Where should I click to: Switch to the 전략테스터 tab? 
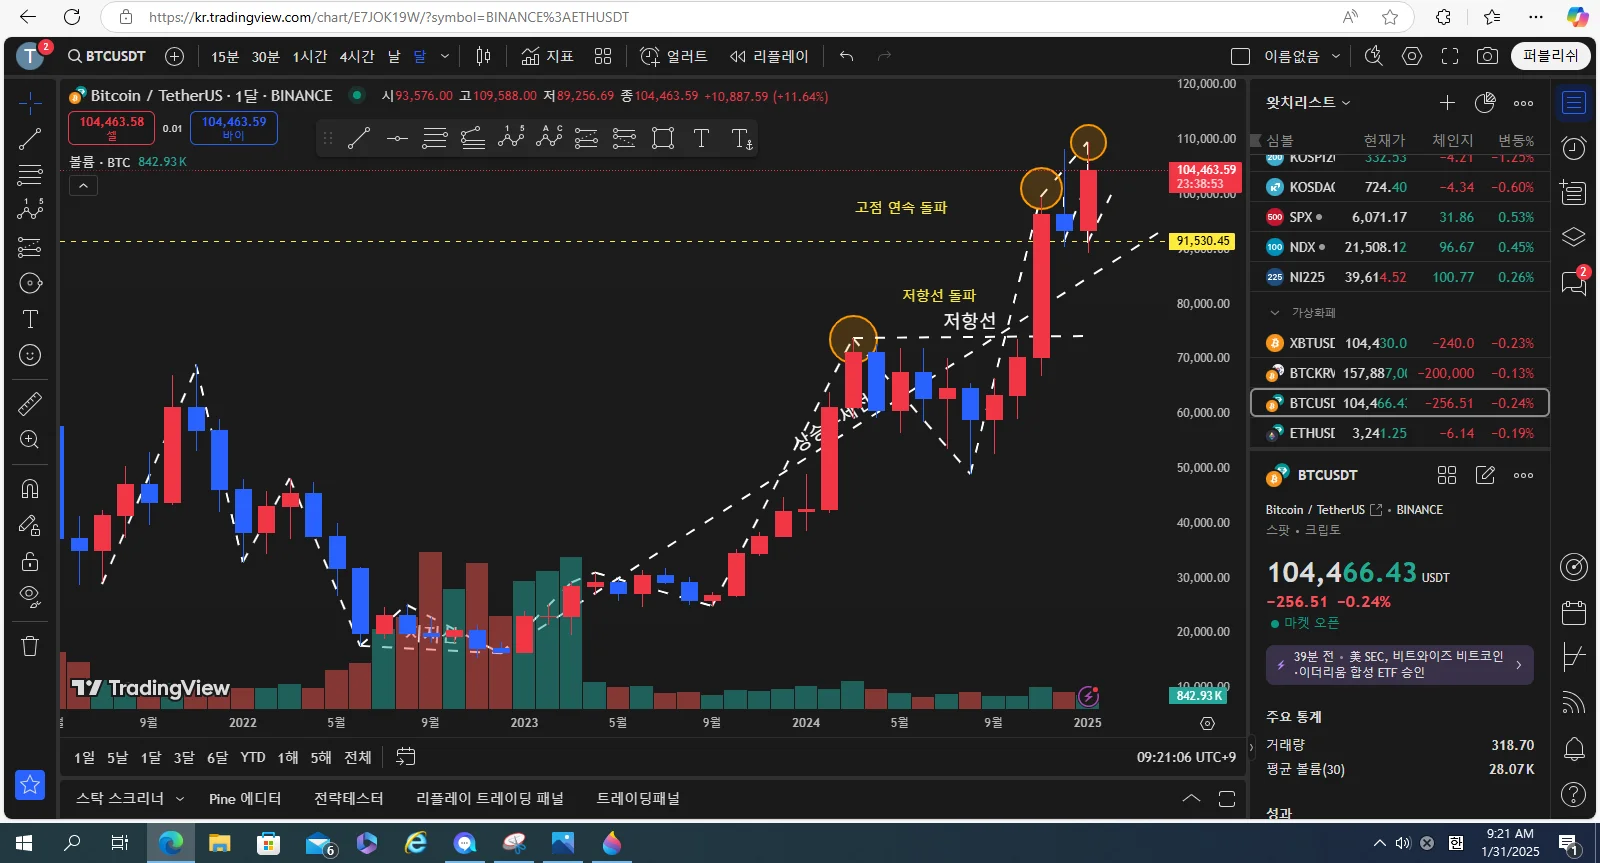(x=348, y=798)
